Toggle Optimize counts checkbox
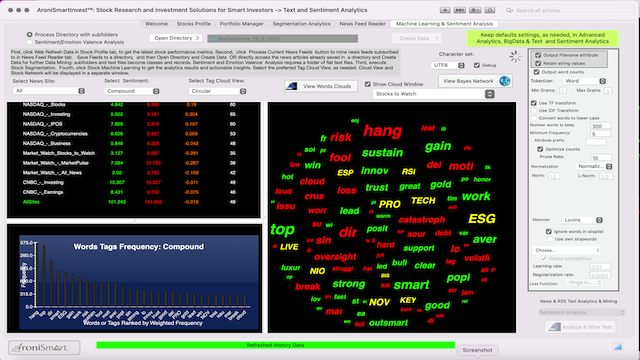The width and height of the screenshot is (640, 360). coord(540,149)
